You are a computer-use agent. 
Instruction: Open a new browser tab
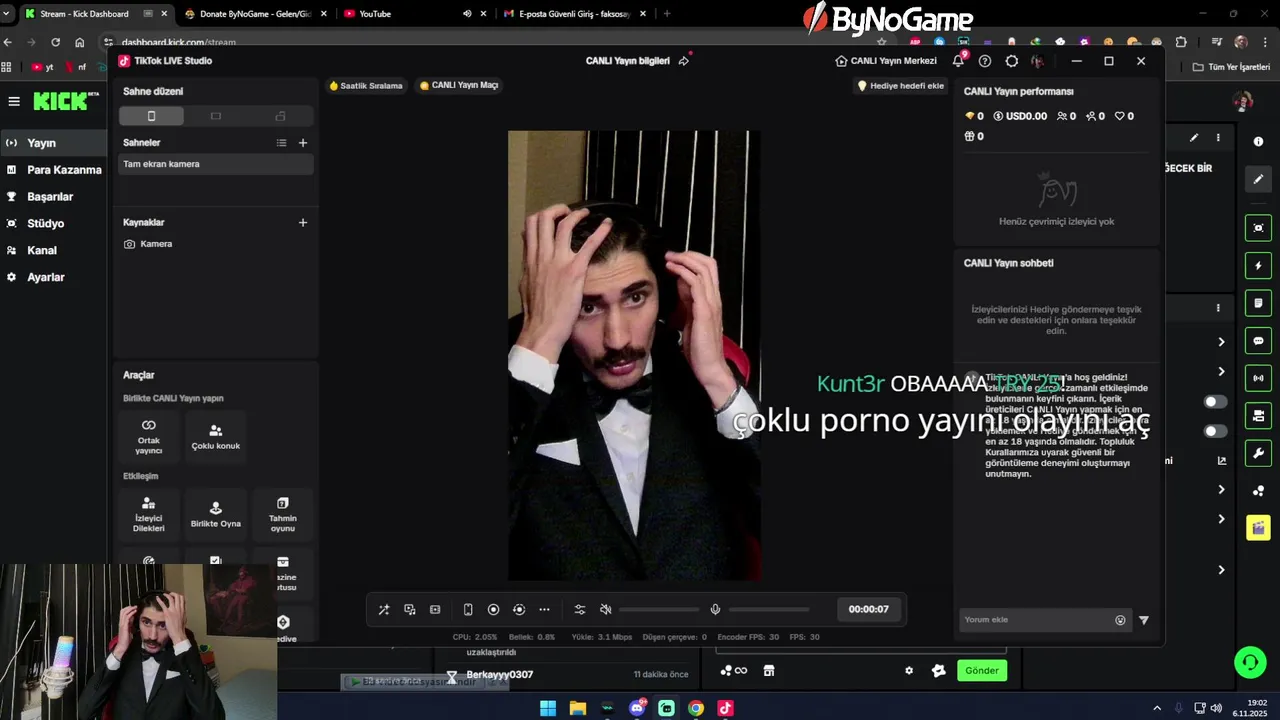[x=667, y=14]
